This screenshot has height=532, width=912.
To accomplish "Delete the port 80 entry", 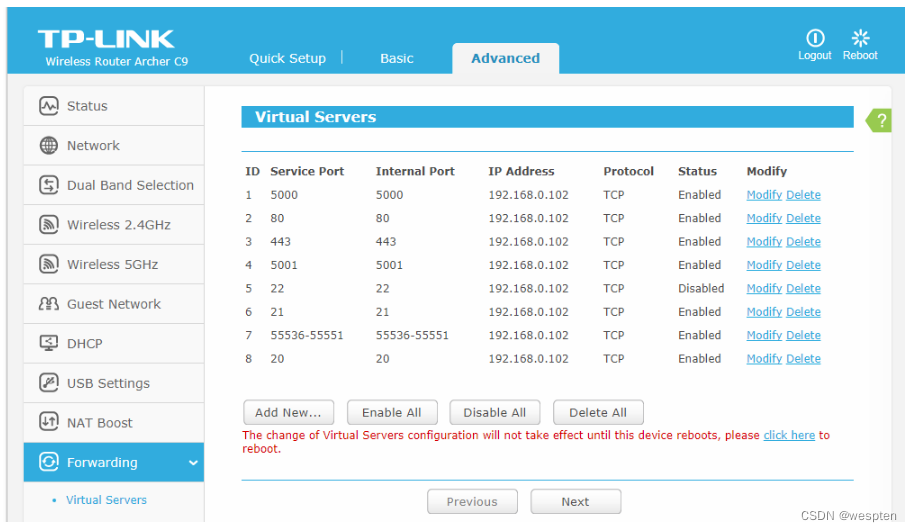I will point(803,218).
